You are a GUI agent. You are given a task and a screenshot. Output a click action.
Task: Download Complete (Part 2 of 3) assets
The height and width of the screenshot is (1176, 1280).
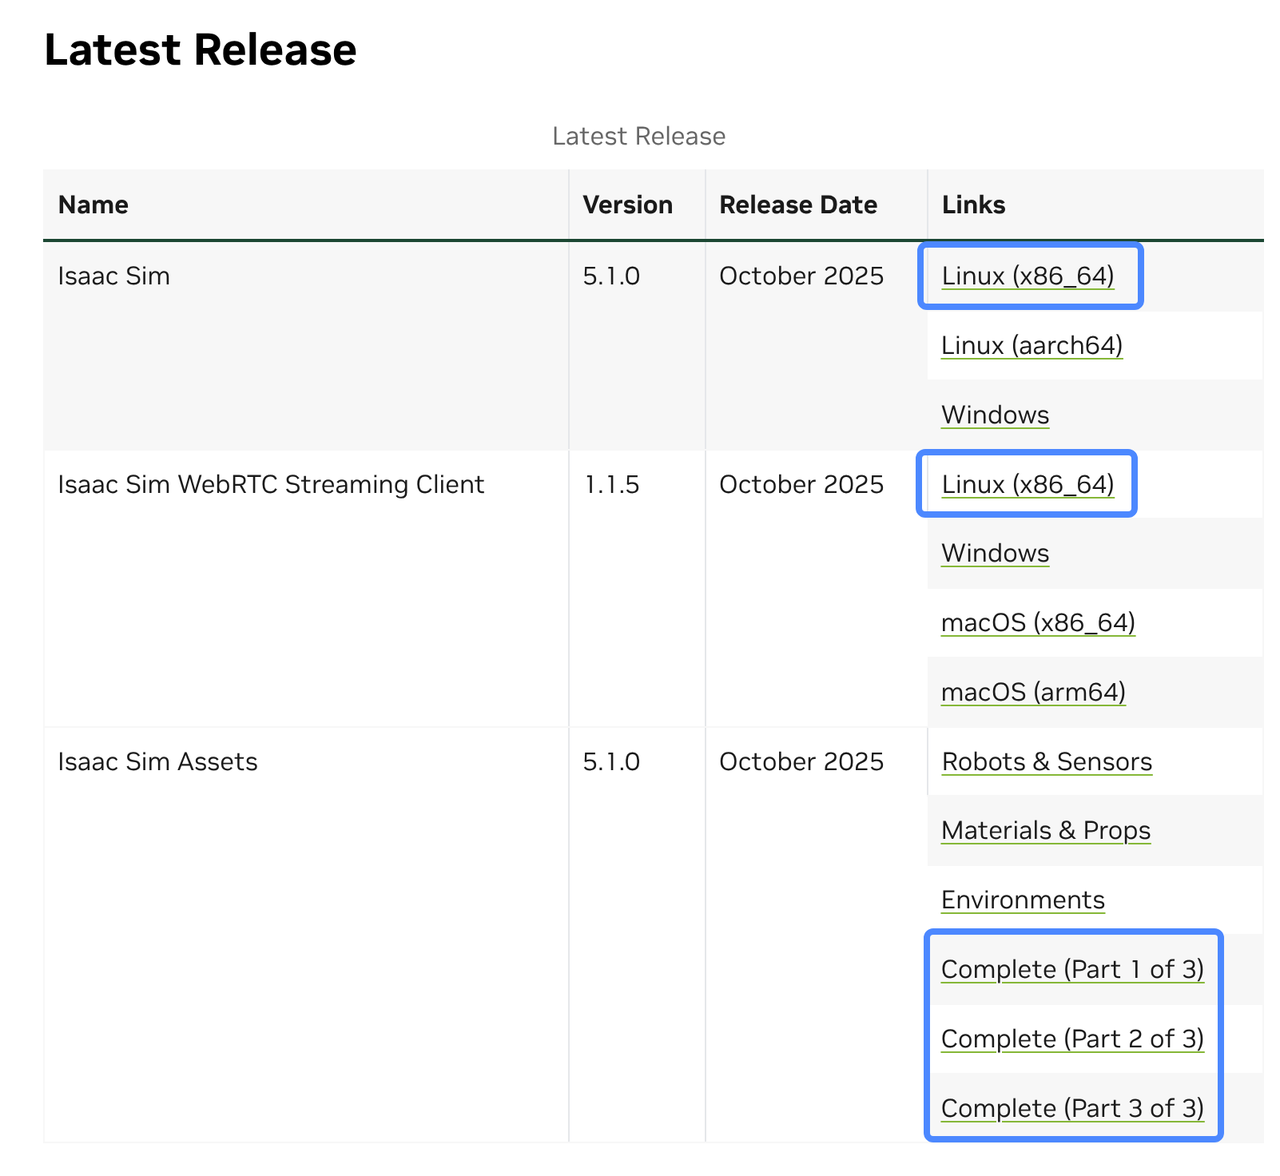pyautogui.click(x=1072, y=1039)
